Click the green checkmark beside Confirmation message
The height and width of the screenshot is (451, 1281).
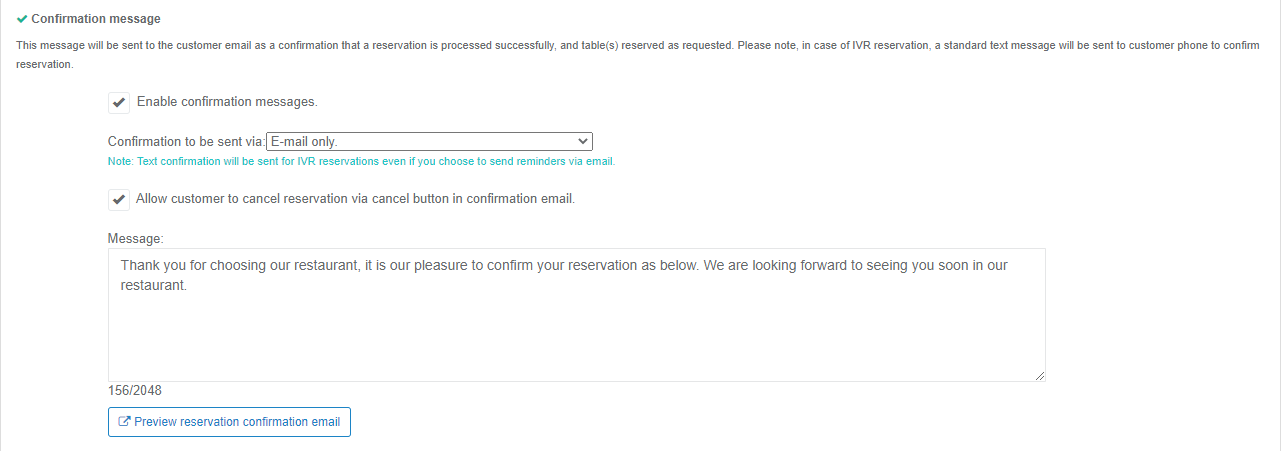pos(22,19)
